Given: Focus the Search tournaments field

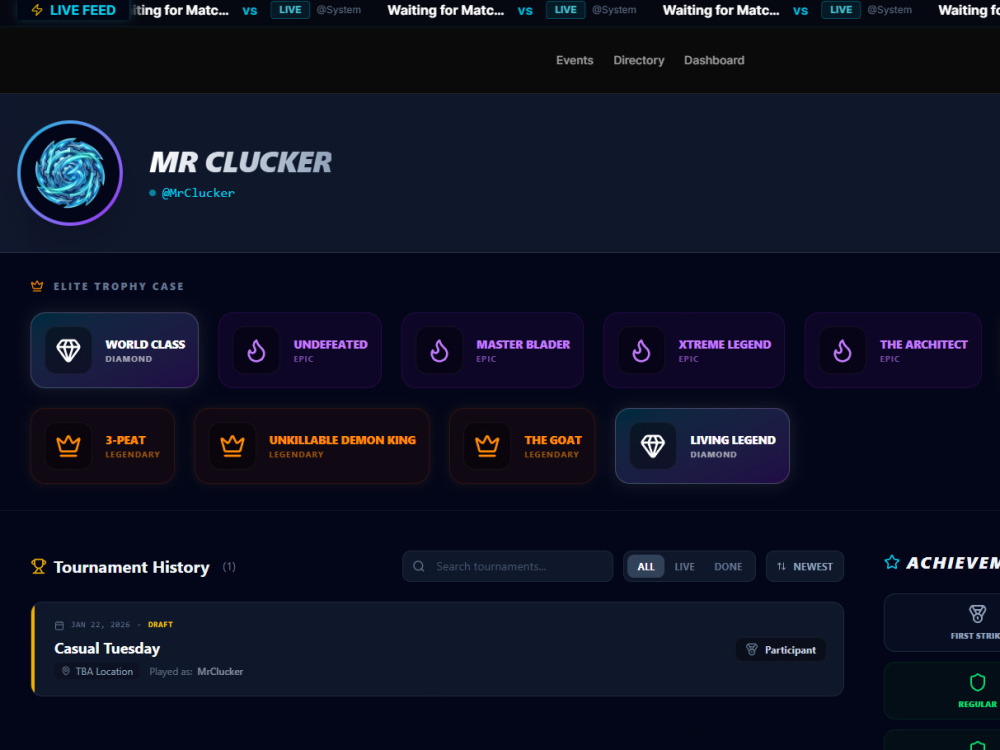Looking at the screenshot, I should pos(508,566).
